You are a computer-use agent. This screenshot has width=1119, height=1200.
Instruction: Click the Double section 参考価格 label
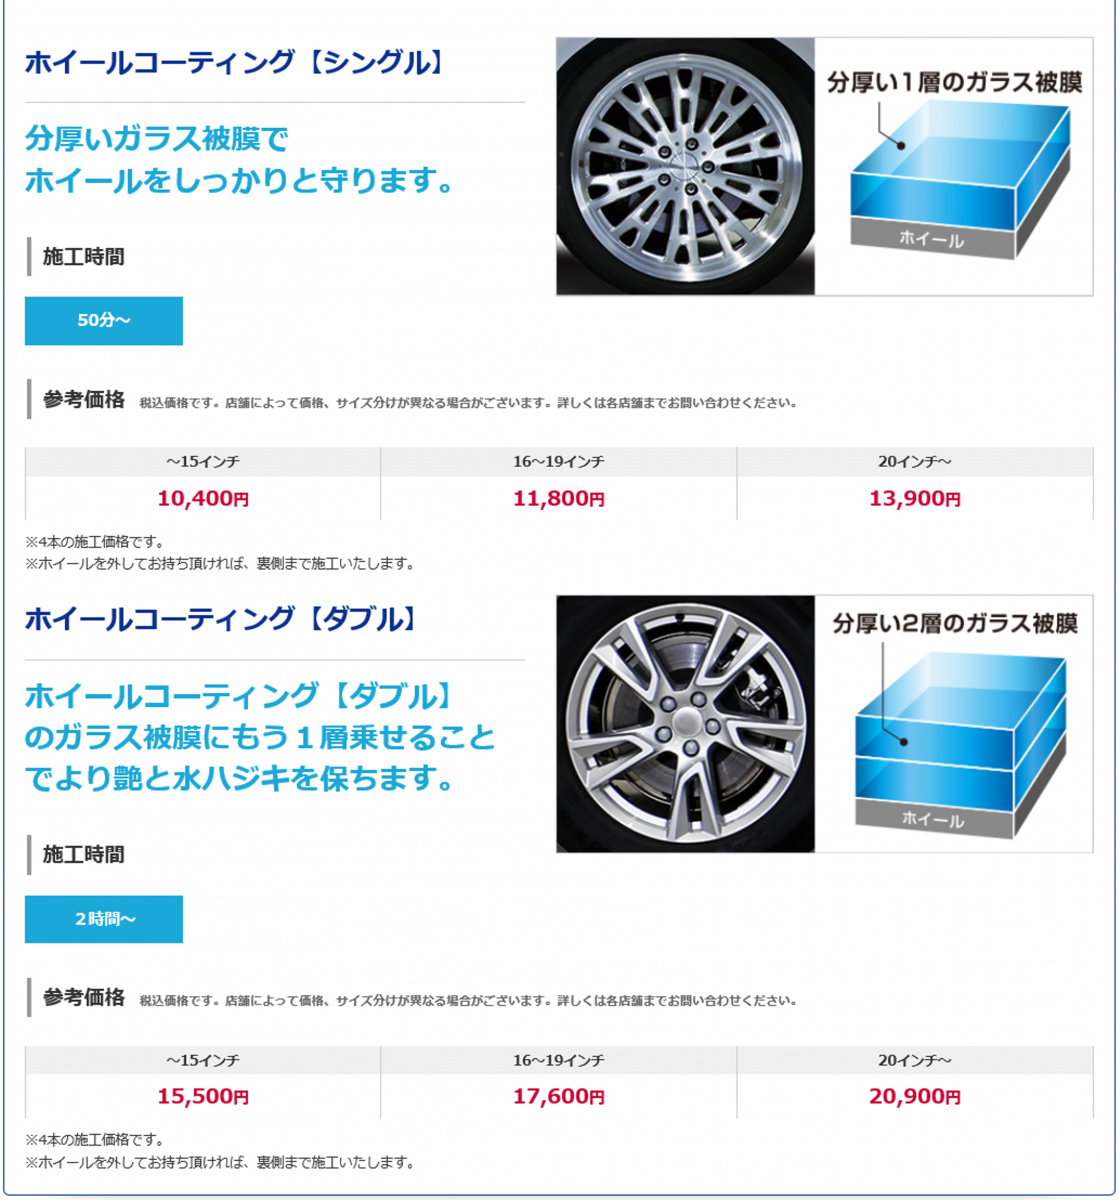(84, 997)
